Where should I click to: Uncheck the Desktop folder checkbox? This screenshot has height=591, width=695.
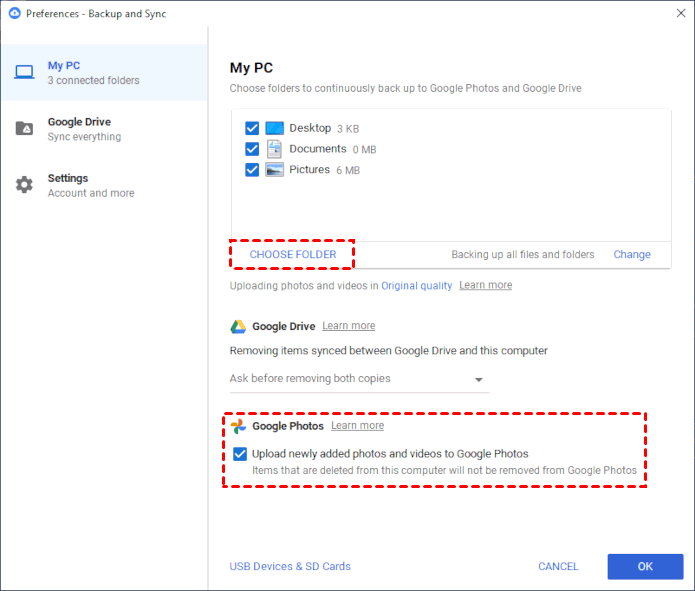point(252,129)
